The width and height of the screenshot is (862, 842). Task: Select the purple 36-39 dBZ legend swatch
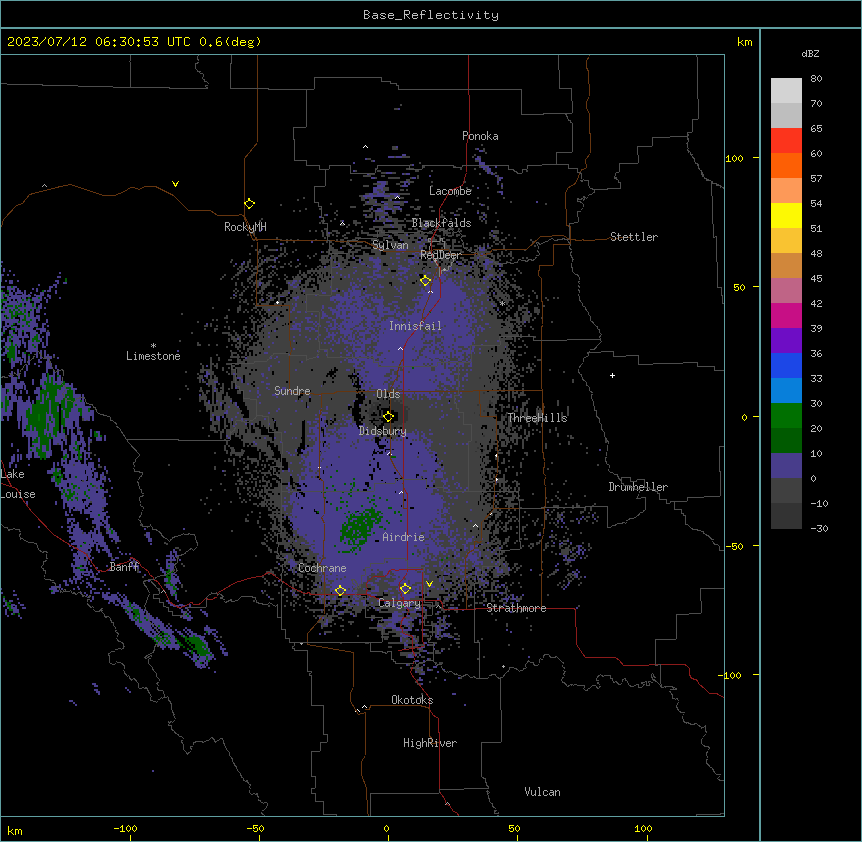pyautogui.click(x=786, y=341)
